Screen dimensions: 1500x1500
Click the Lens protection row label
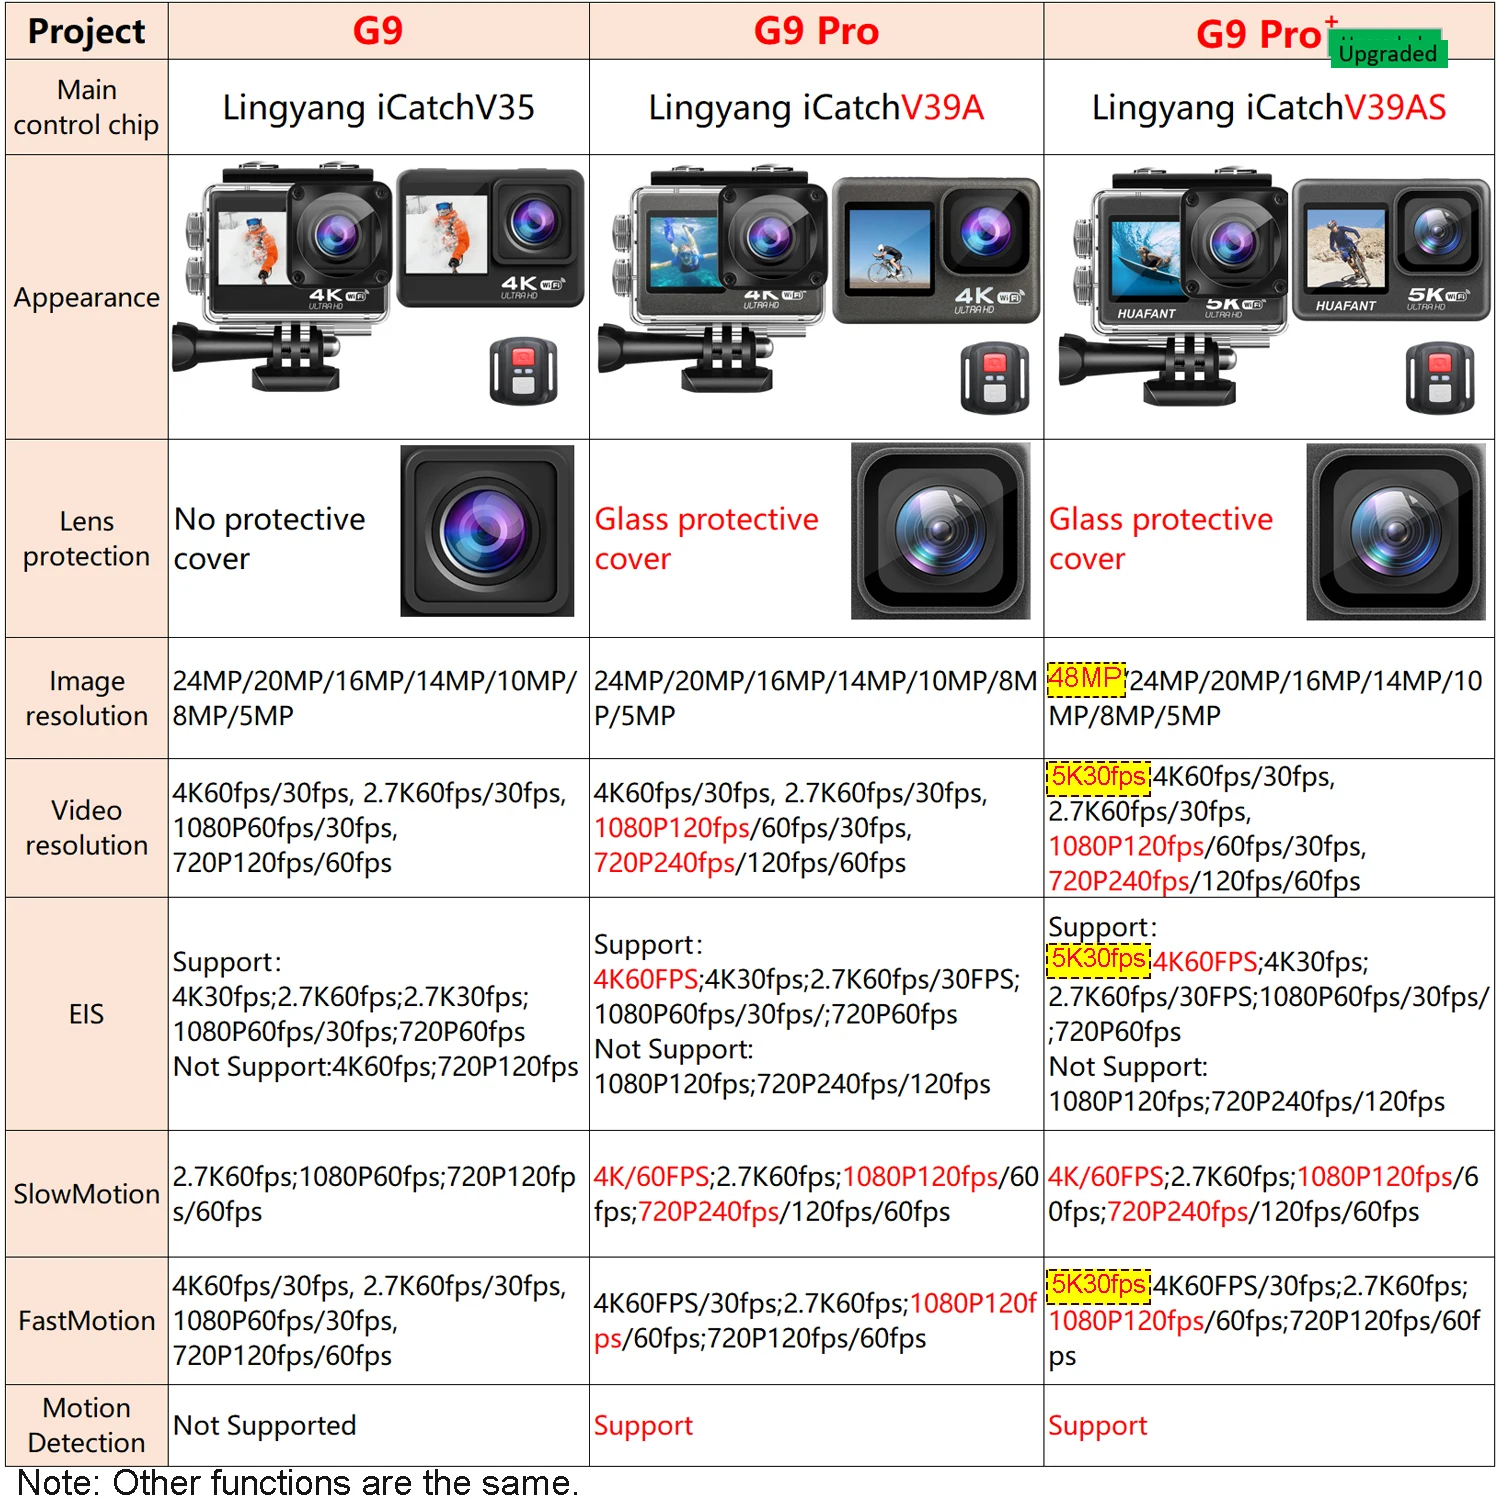click(x=86, y=538)
